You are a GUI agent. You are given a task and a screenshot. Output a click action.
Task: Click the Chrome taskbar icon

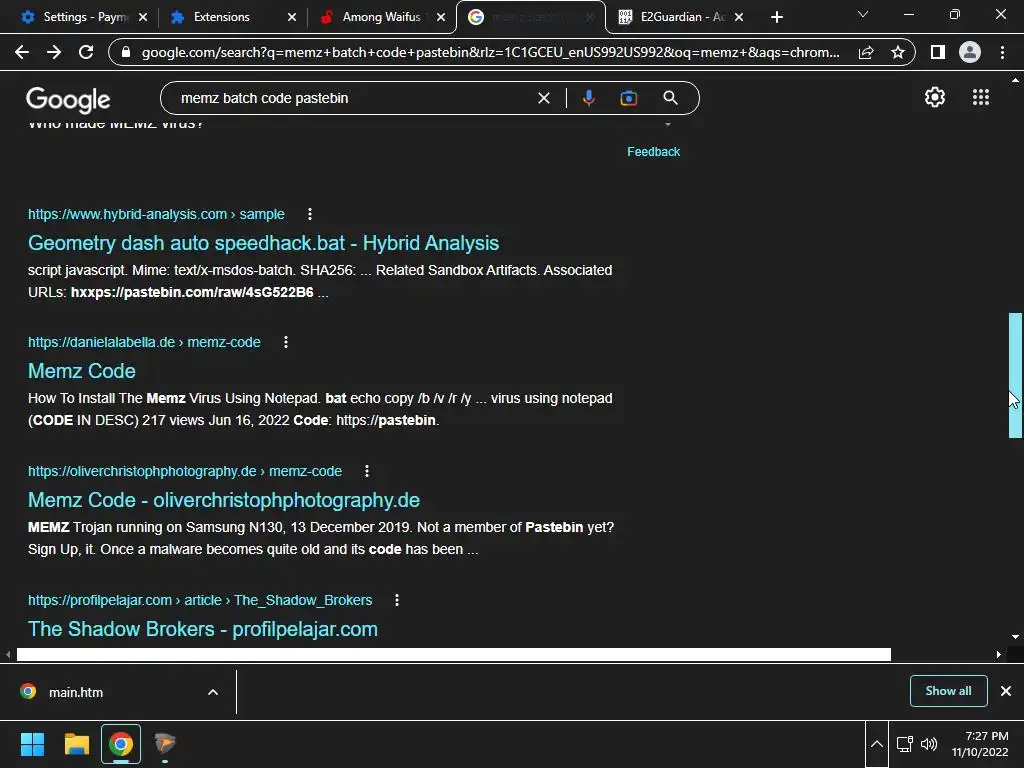point(121,744)
